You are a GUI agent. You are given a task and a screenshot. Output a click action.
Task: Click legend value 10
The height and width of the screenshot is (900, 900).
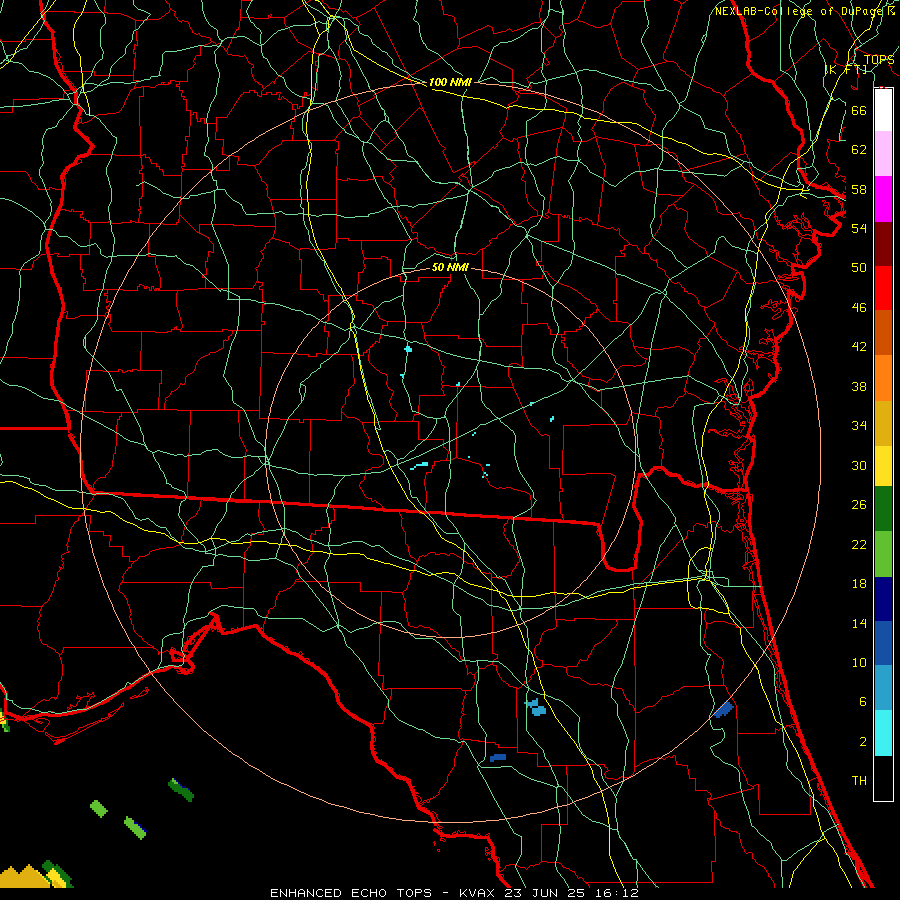click(859, 662)
